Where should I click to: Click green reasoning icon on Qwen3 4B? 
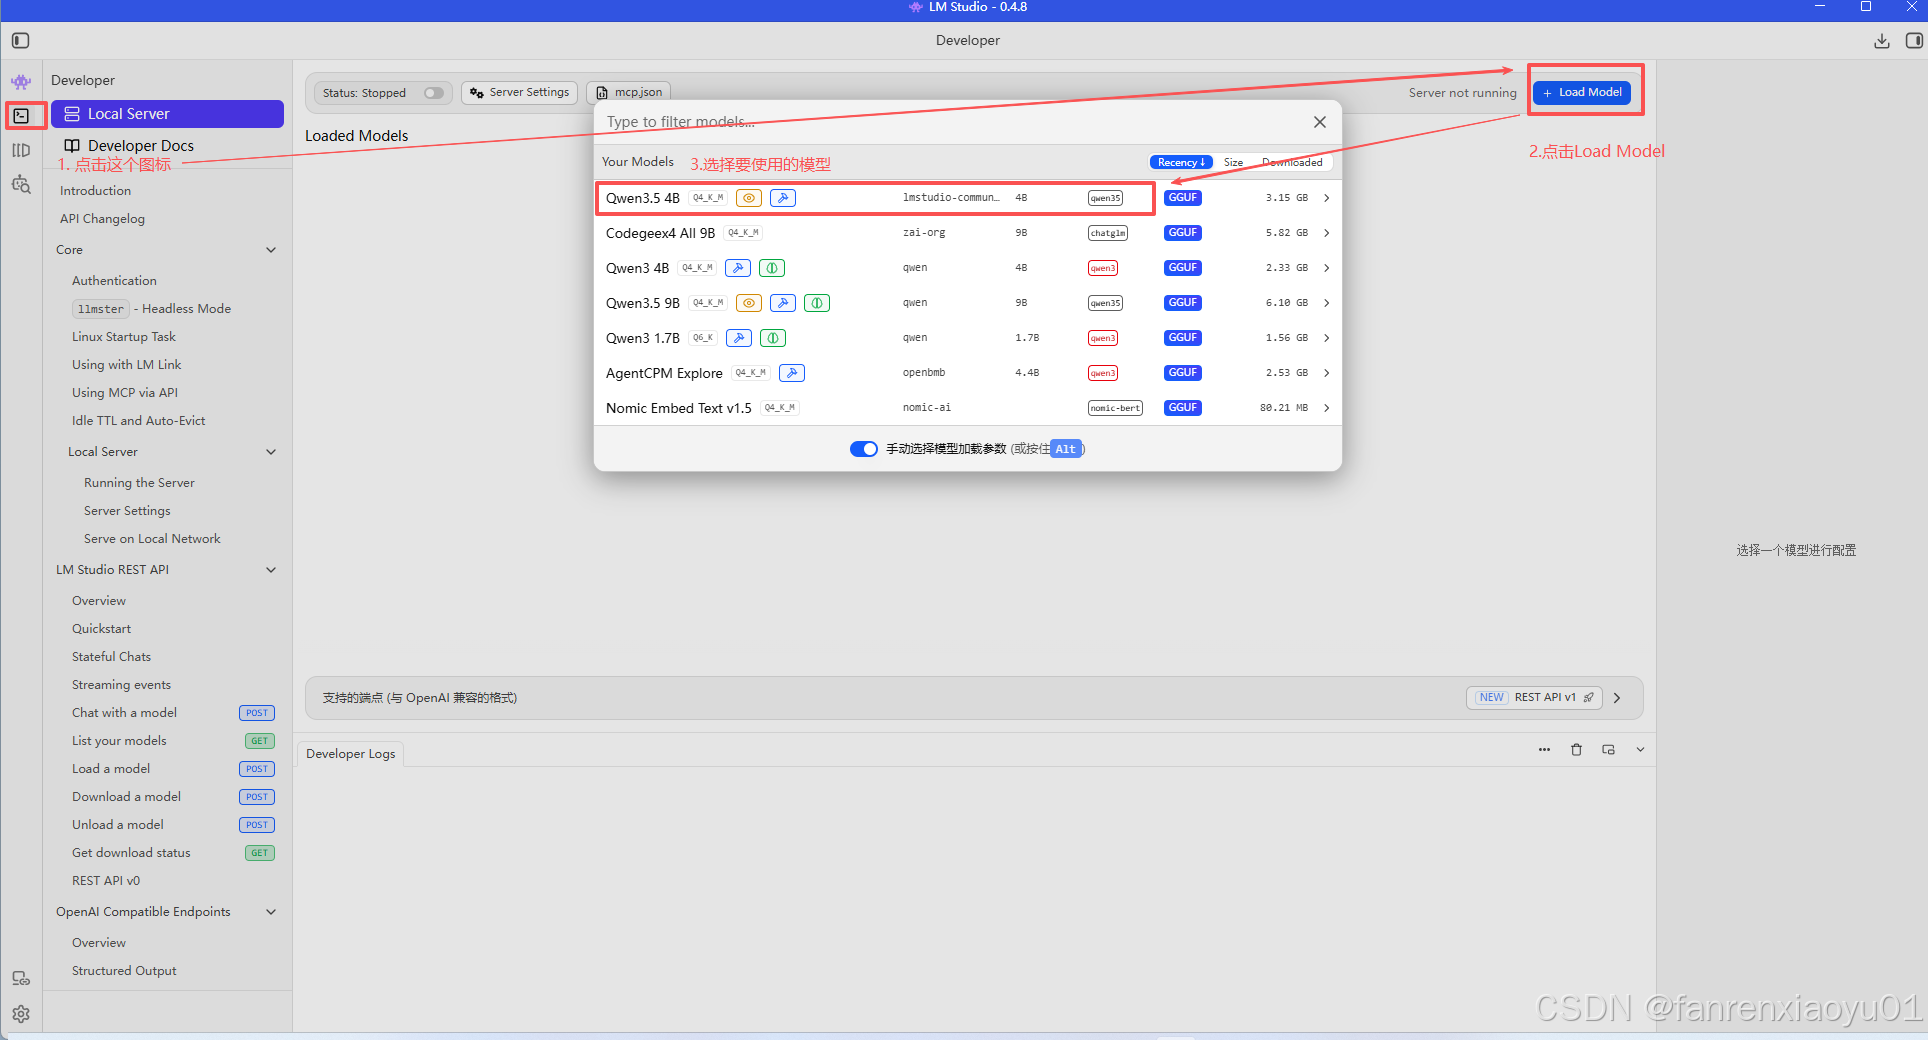click(x=772, y=268)
